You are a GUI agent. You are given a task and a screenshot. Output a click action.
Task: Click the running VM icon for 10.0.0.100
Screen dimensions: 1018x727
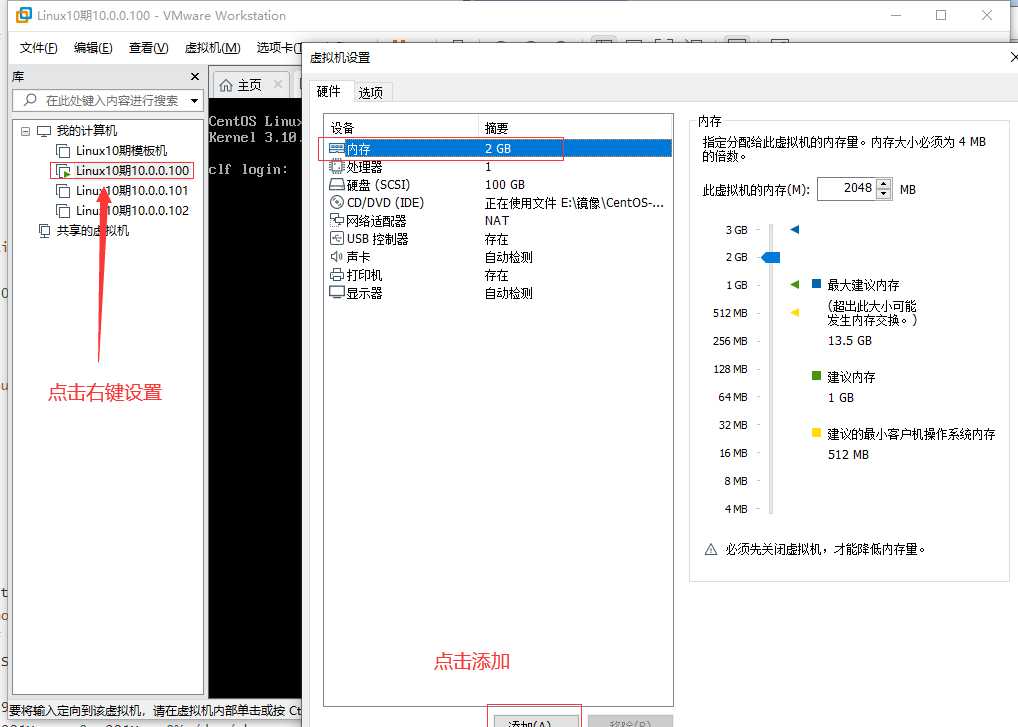click(x=63, y=171)
